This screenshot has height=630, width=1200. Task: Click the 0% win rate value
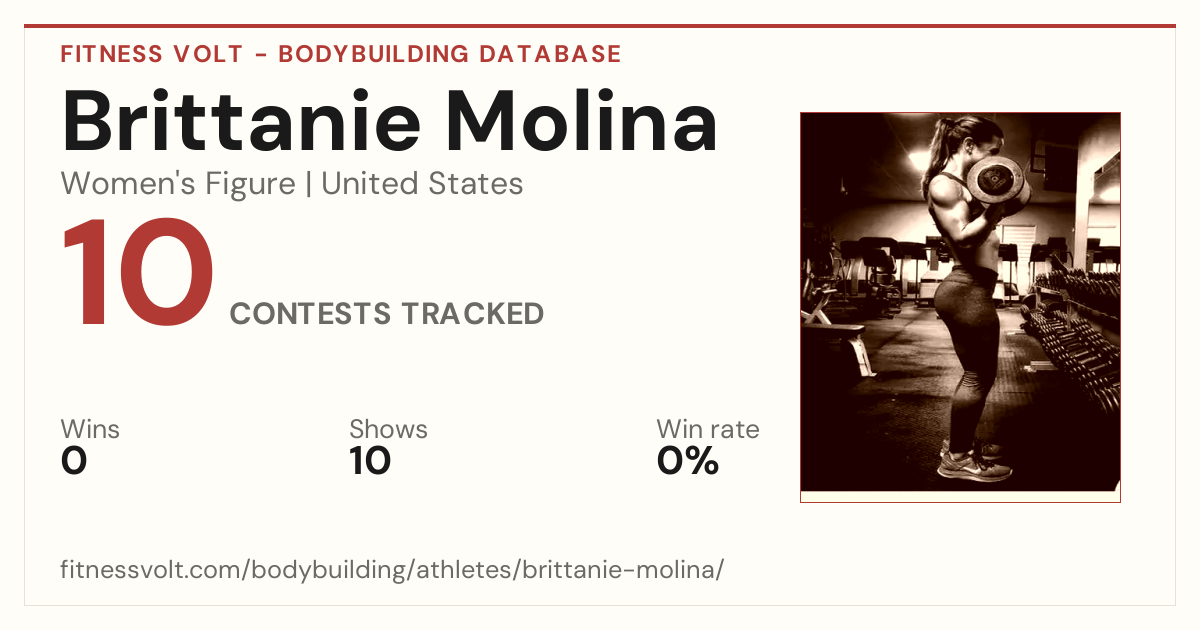[688, 461]
